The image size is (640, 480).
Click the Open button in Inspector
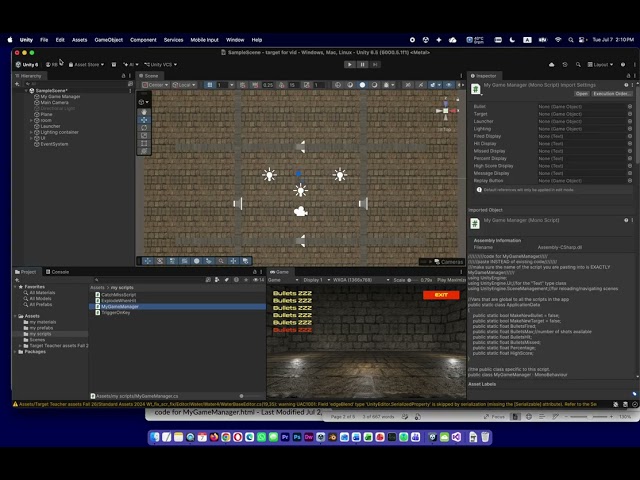(582, 94)
